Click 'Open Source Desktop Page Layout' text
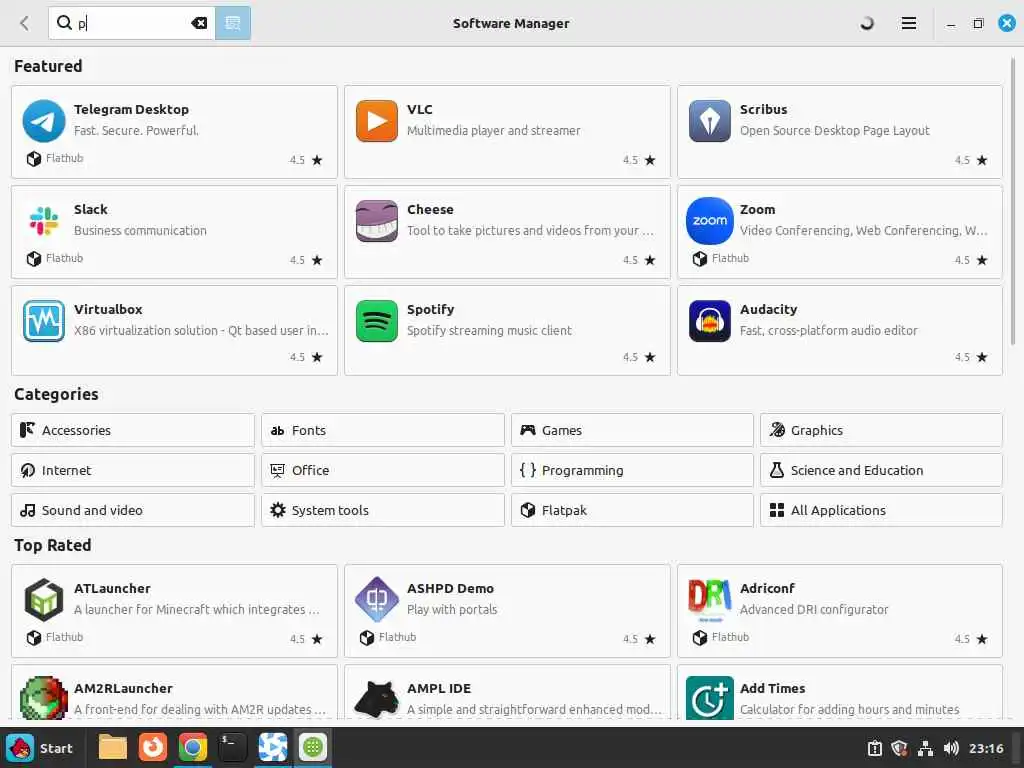The width and height of the screenshot is (1024, 768). coord(835,131)
